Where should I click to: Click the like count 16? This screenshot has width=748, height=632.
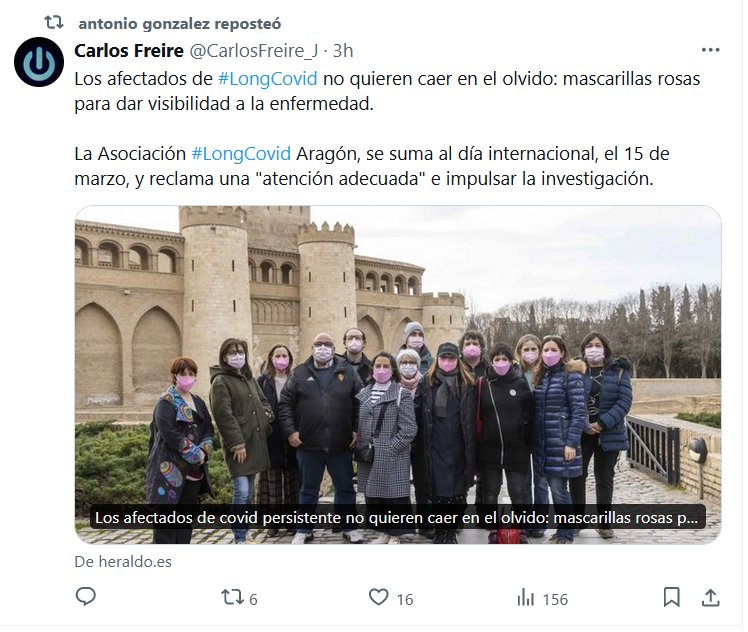[405, 599]
